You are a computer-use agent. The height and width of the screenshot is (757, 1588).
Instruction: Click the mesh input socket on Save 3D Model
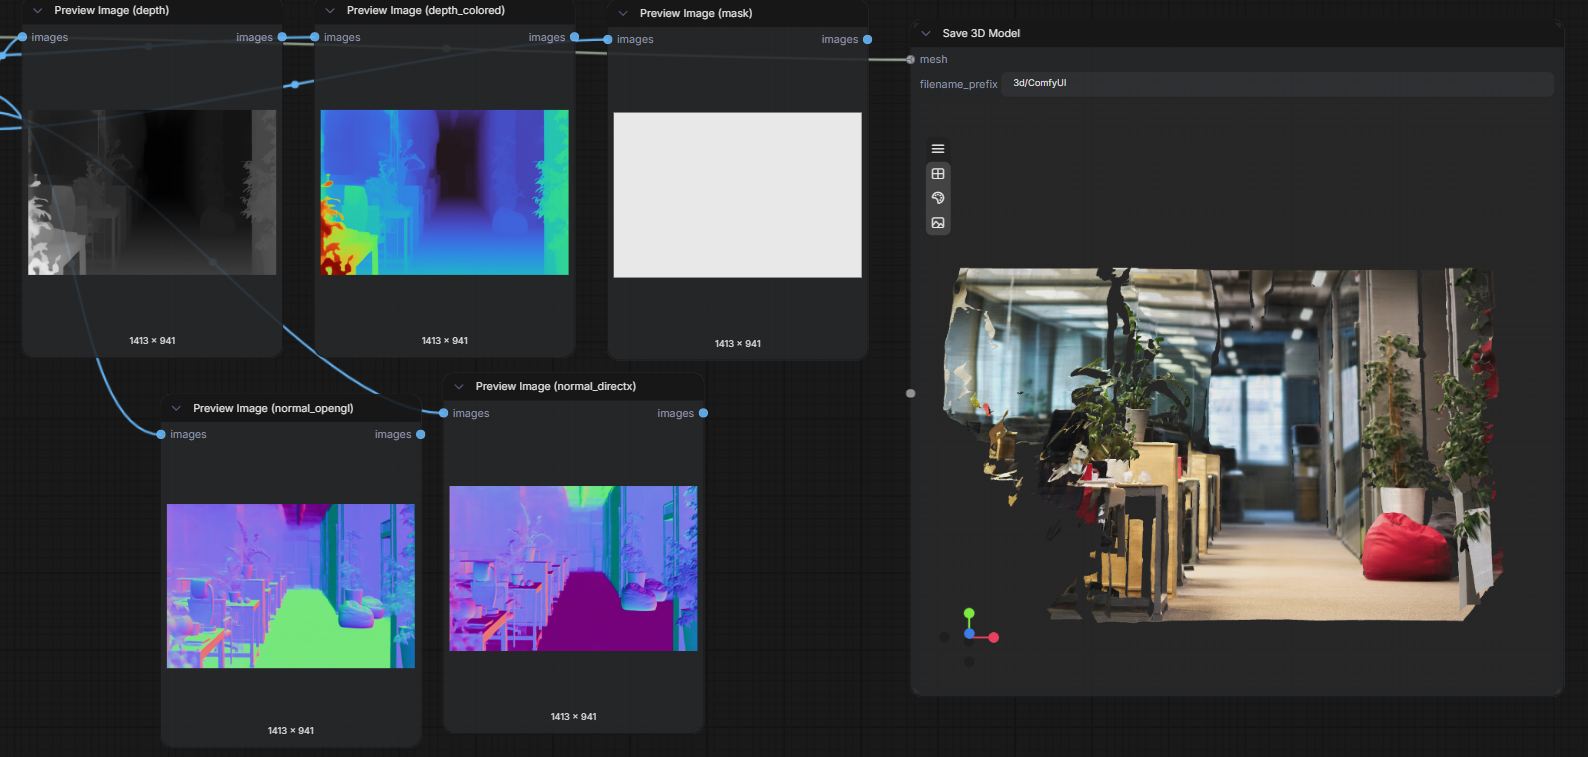coord(910,60)
